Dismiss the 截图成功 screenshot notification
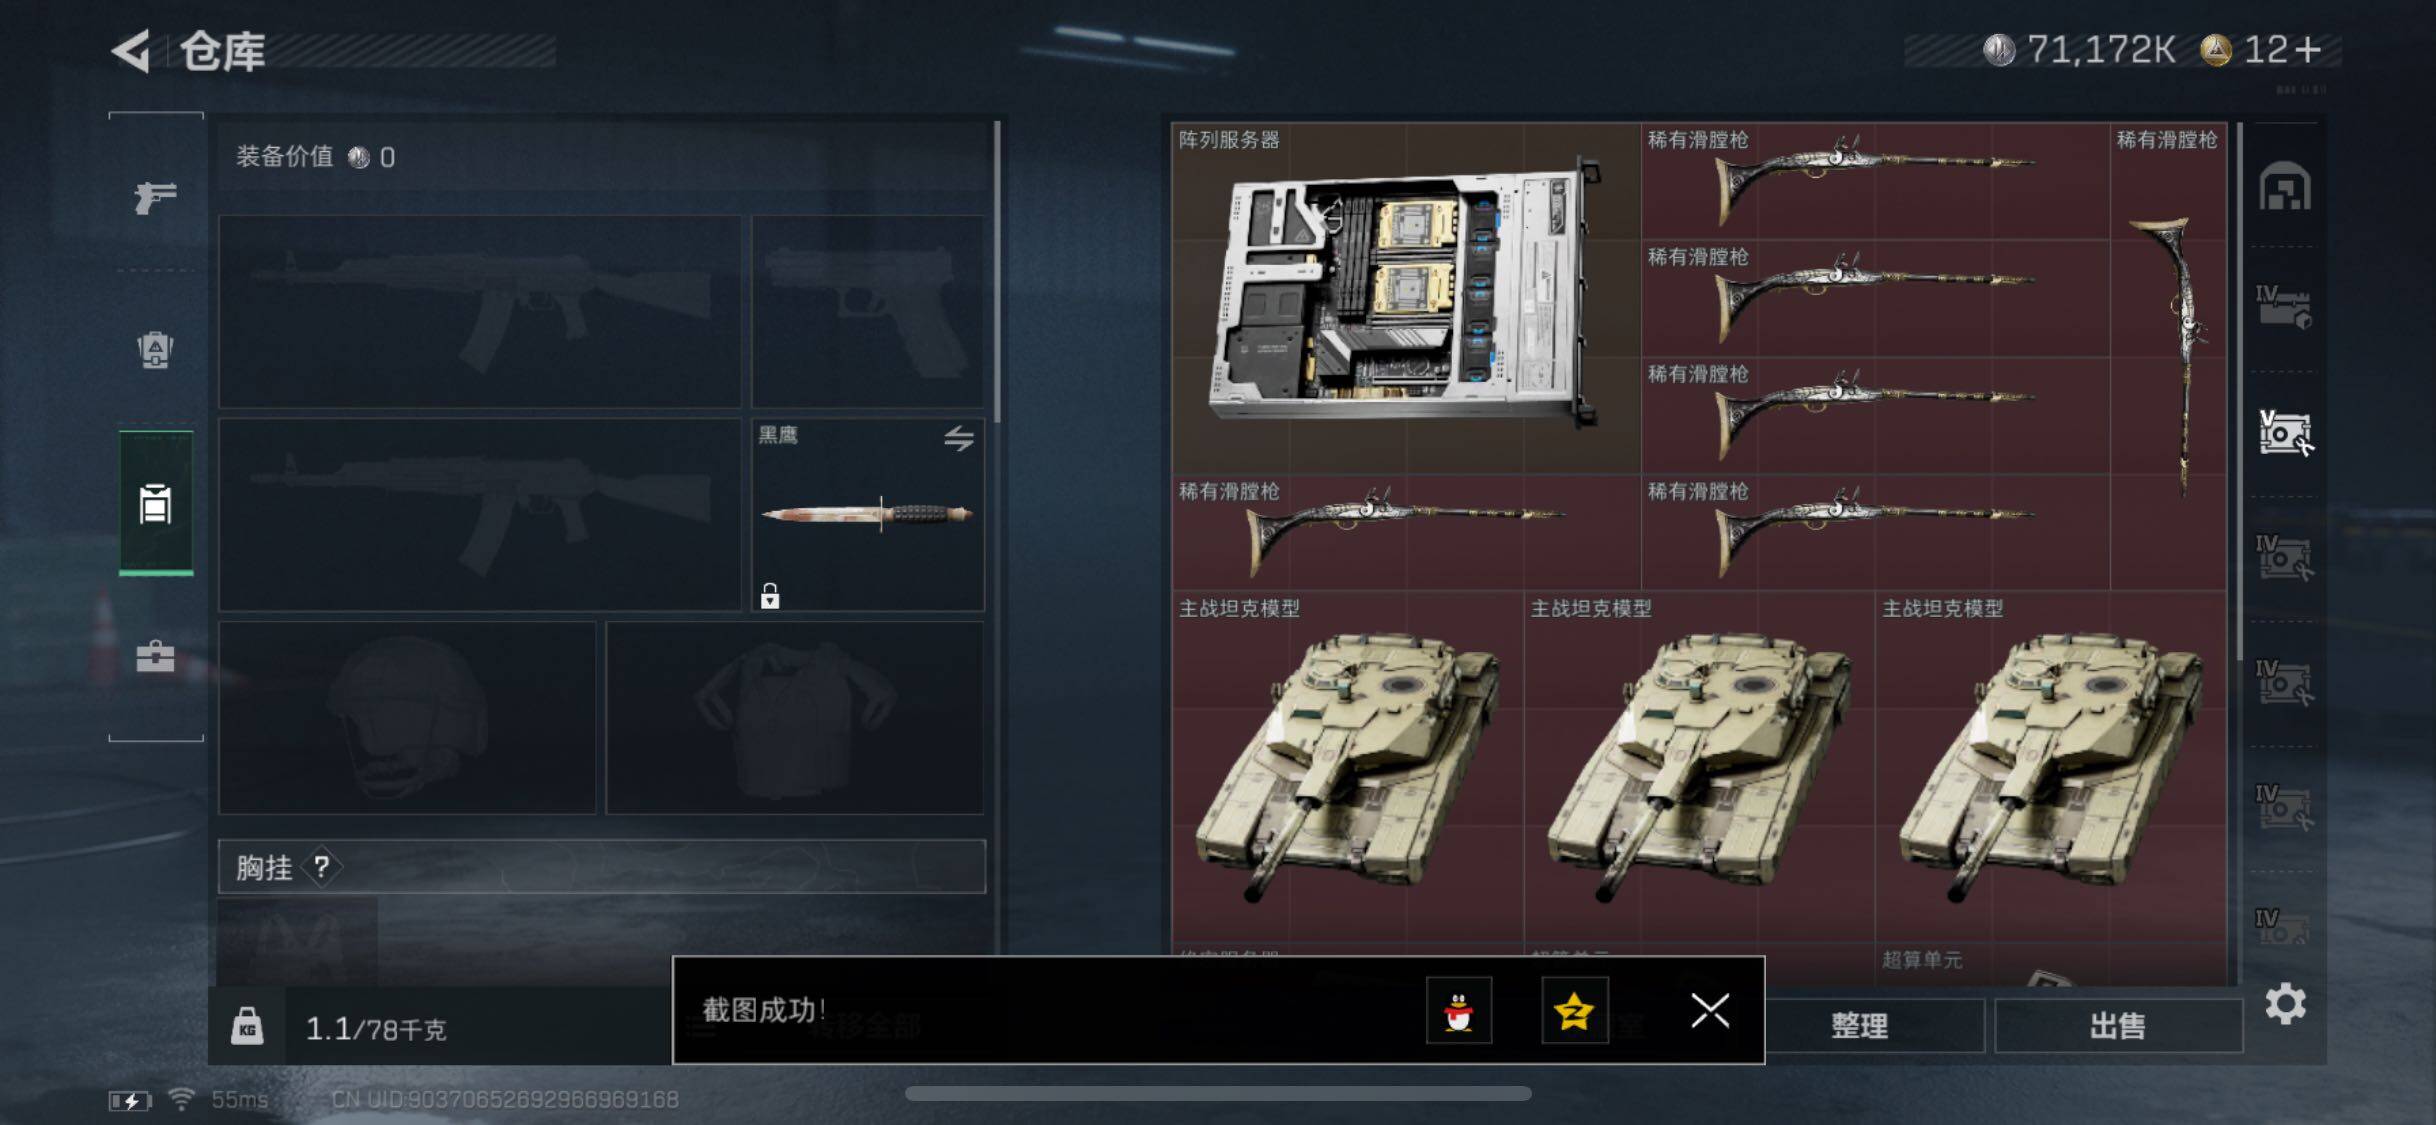Image resolution: width=2436 pixels, height=1125 pixels. (x=1709, y=1010)
